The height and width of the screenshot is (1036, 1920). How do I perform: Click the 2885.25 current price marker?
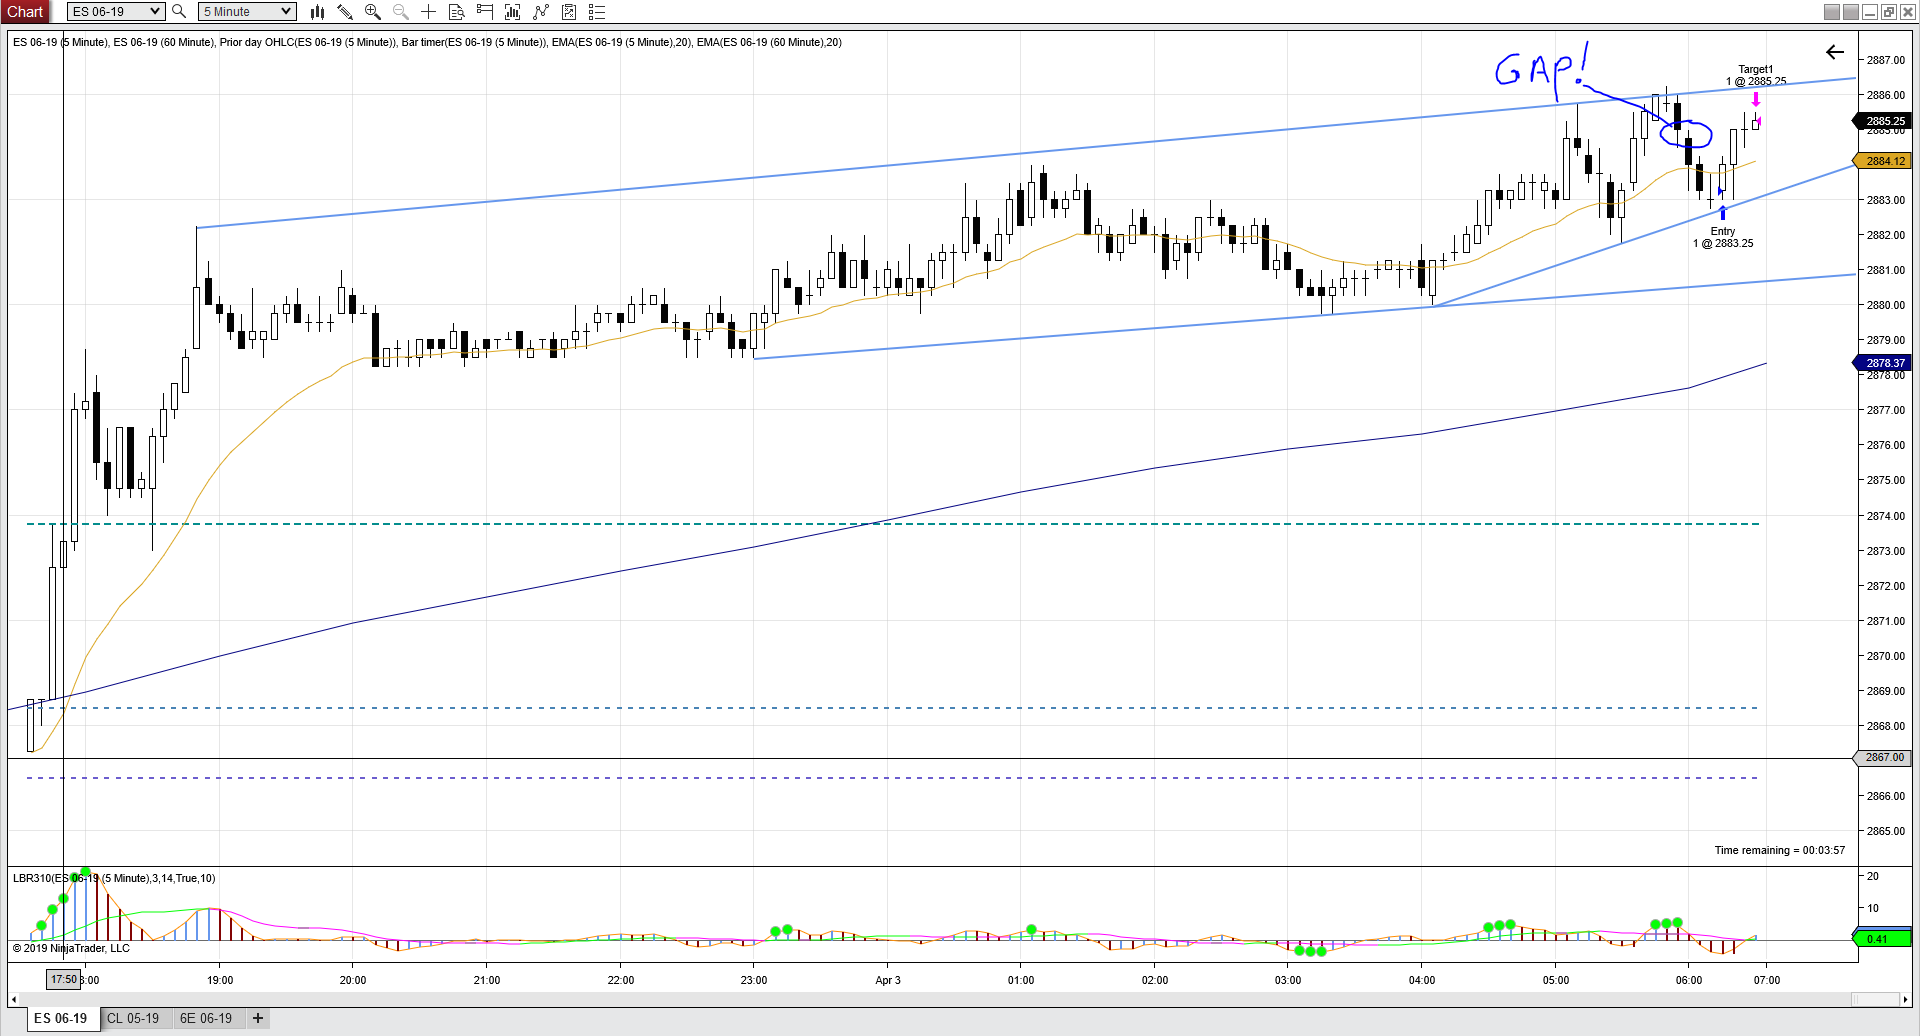click(x=1884, y=121)
